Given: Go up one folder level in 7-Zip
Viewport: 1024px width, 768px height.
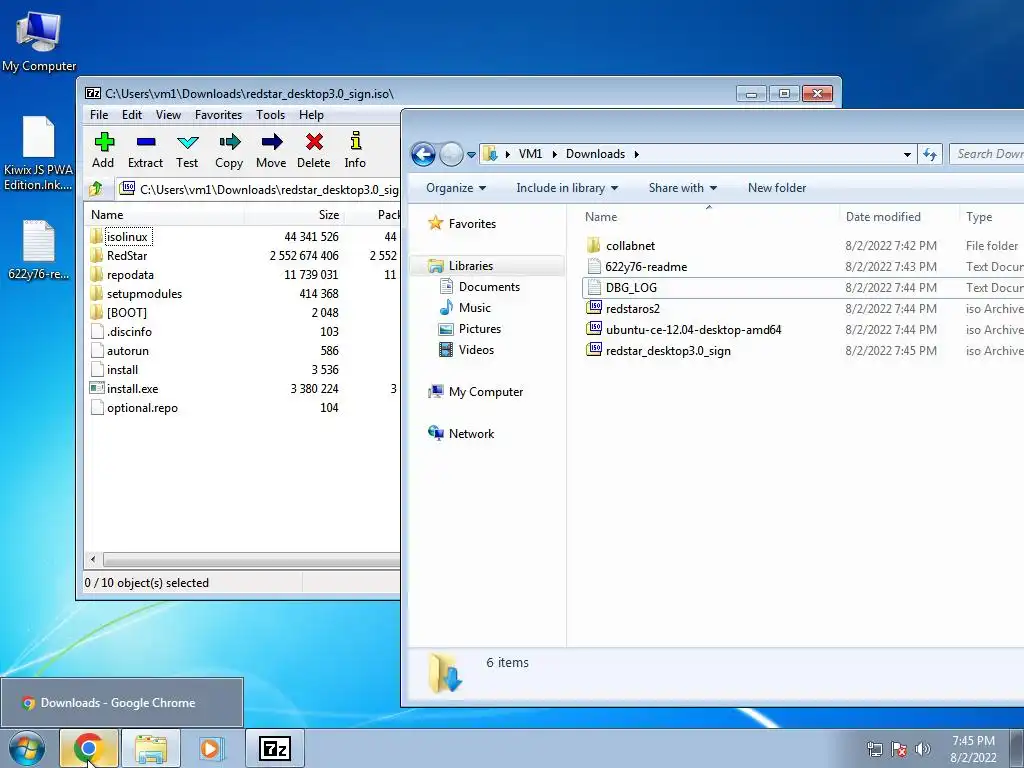Looking at the screenshot, I should point(96,189).
